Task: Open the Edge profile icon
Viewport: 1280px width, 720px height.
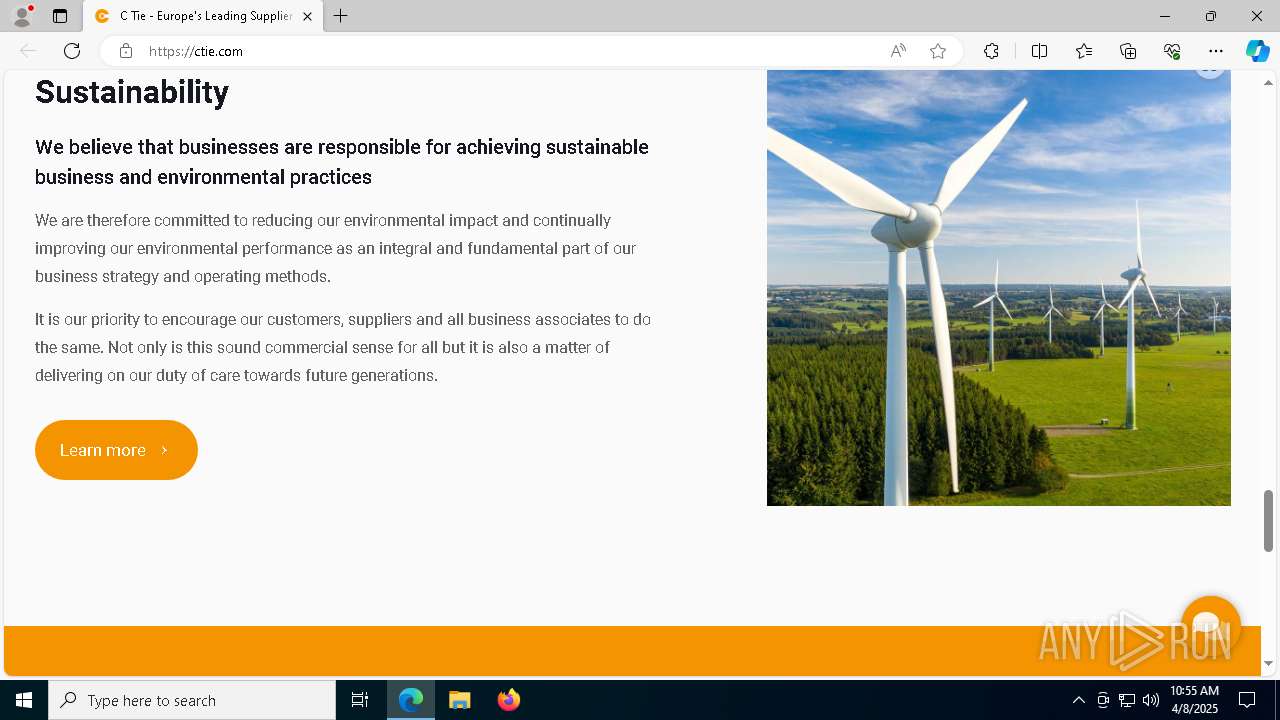Action: [22, 16]
